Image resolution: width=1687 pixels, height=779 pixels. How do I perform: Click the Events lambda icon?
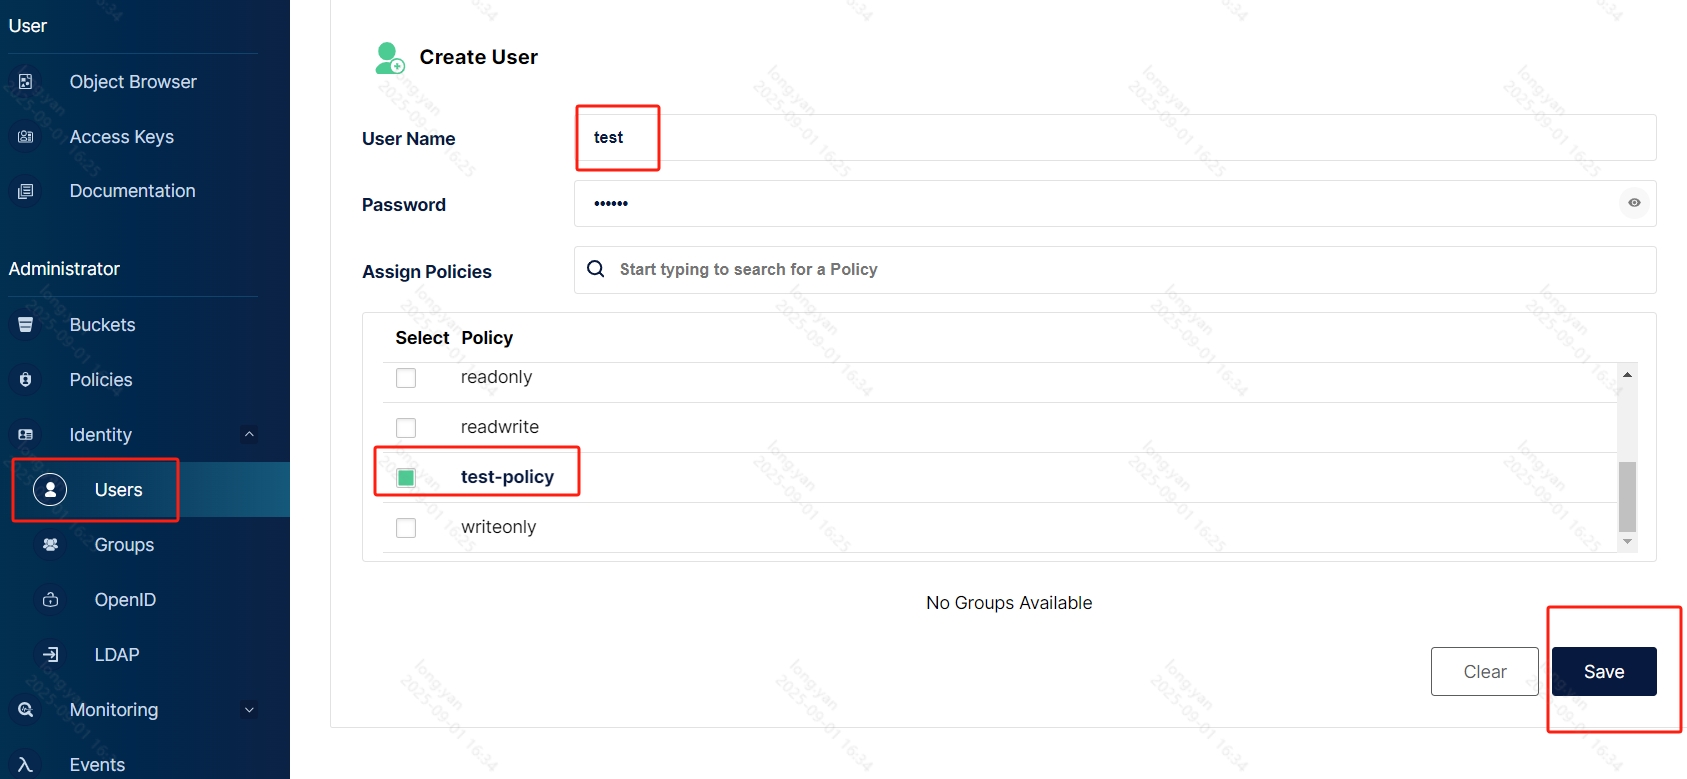click(26, 765)
